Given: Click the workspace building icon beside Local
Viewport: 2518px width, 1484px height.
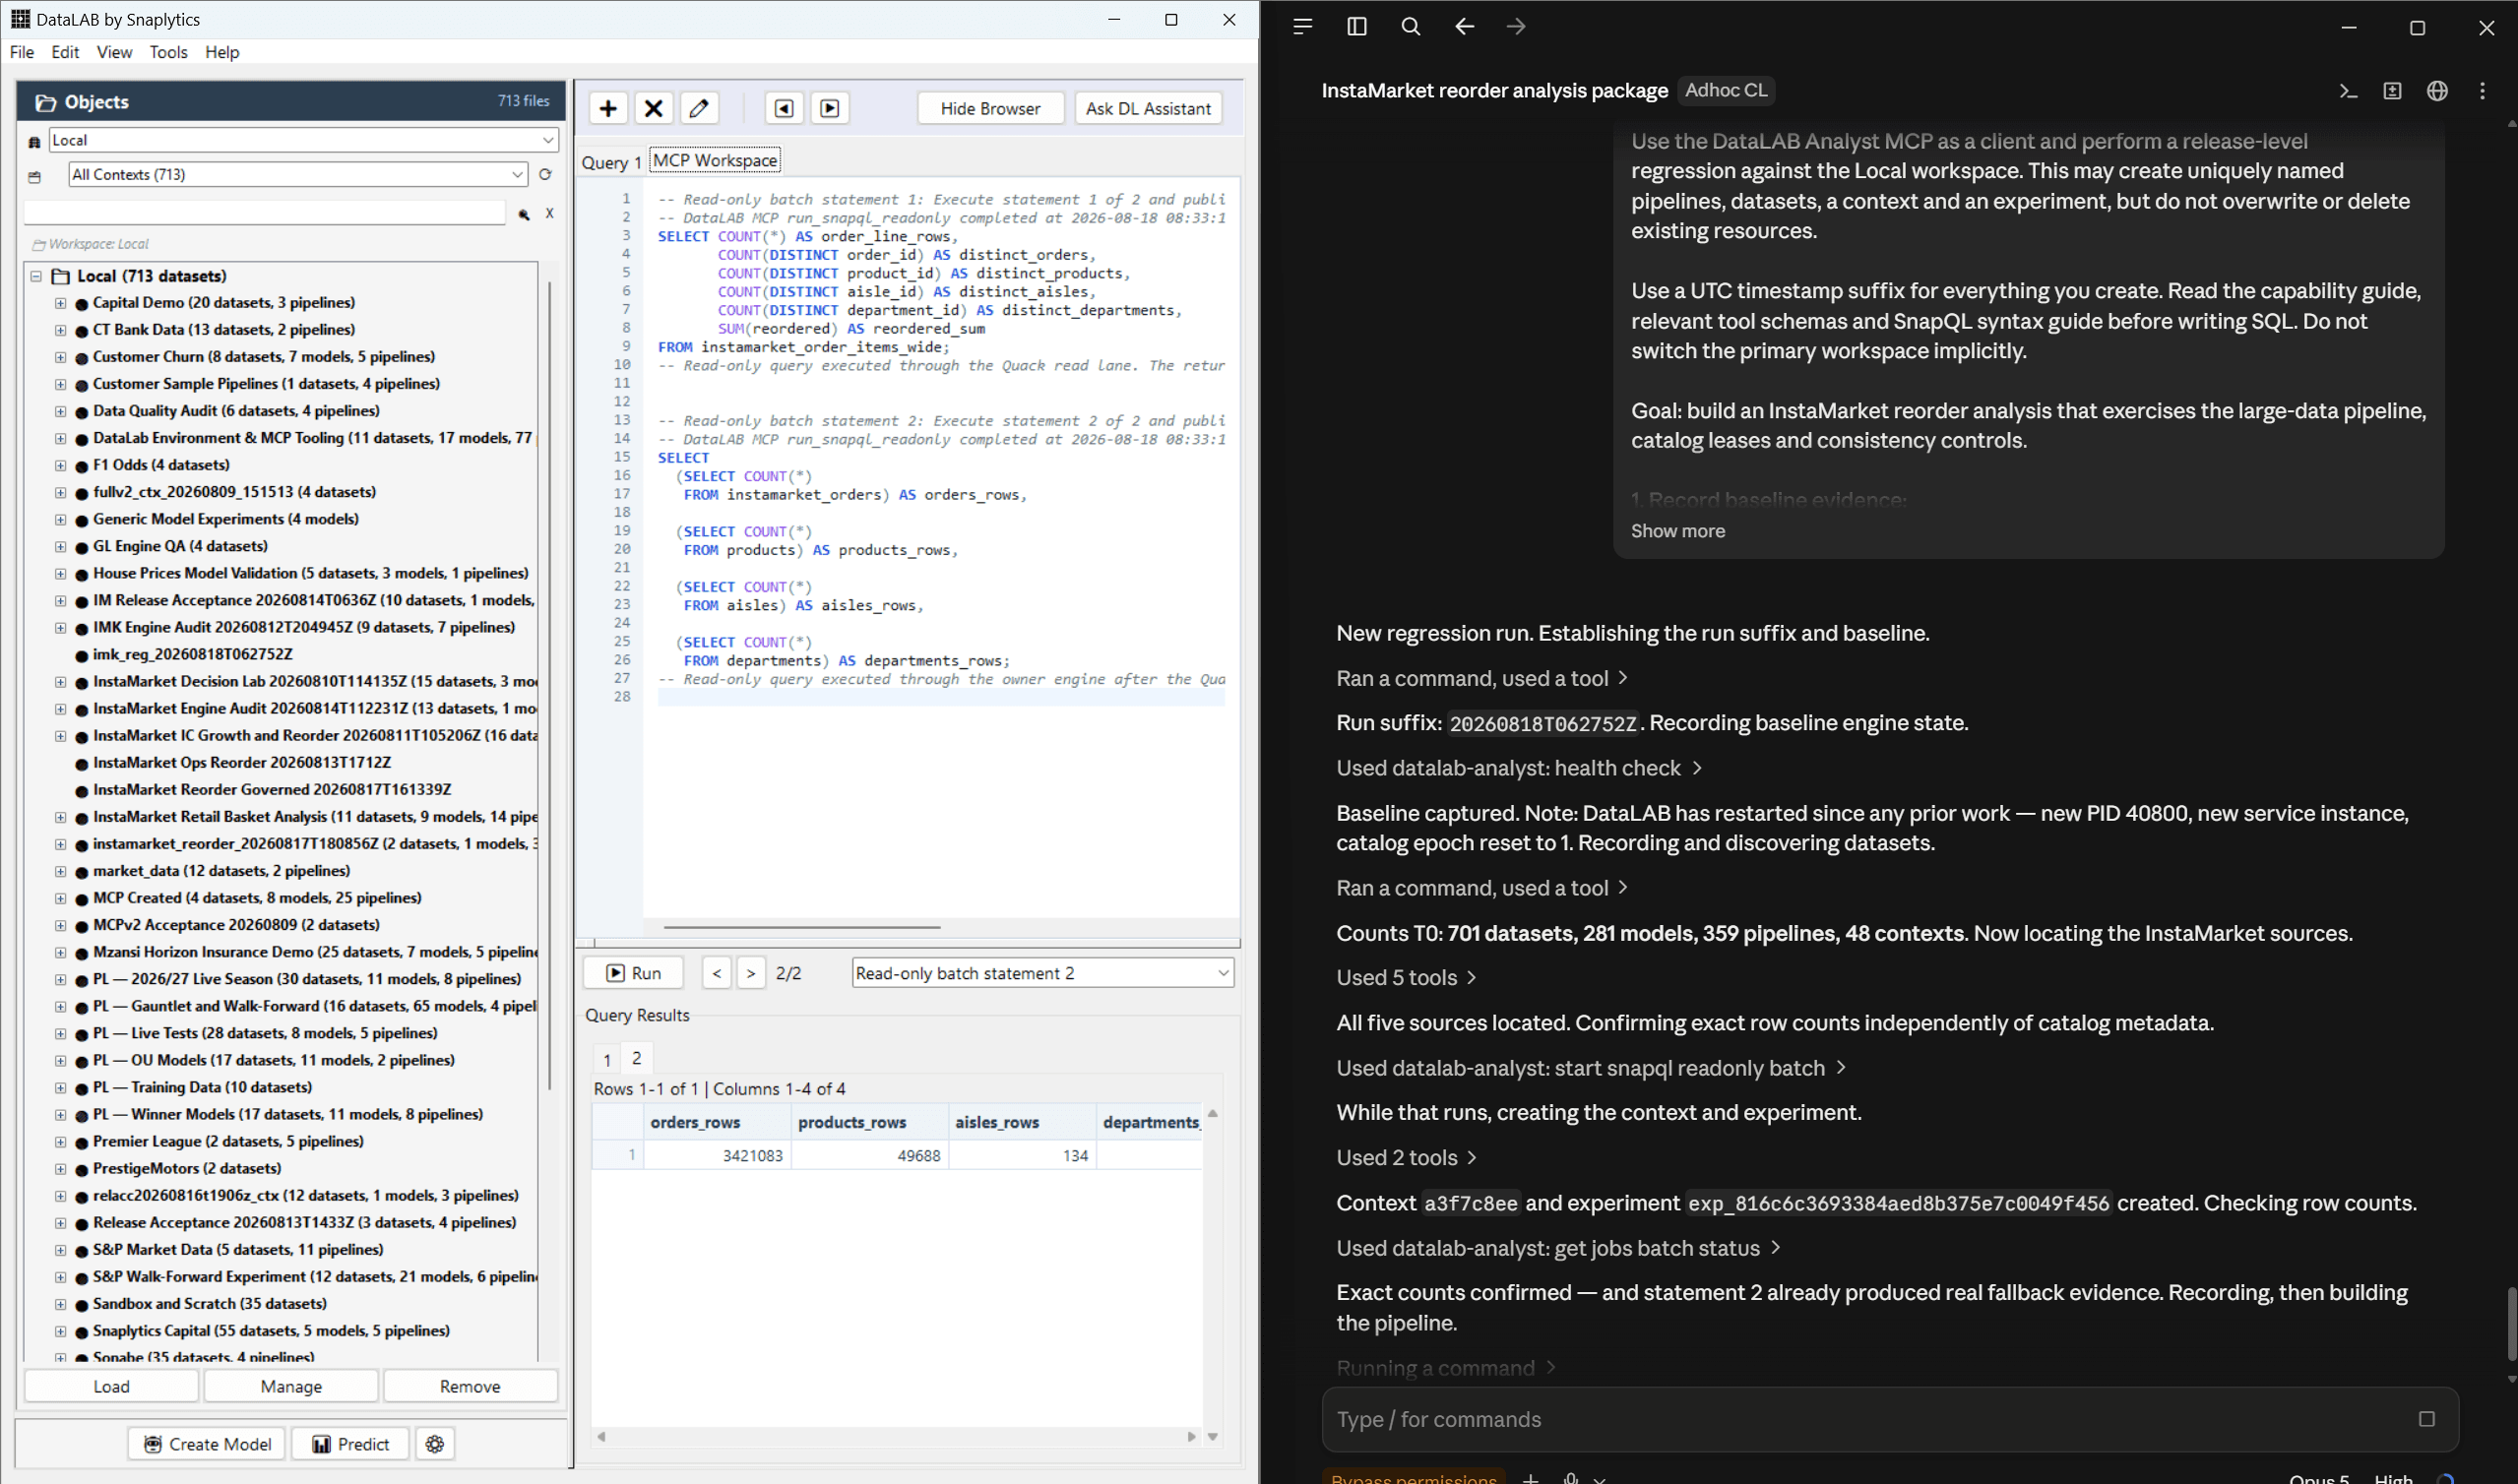Looking at the screenshot, I should [x=35, y=142].
